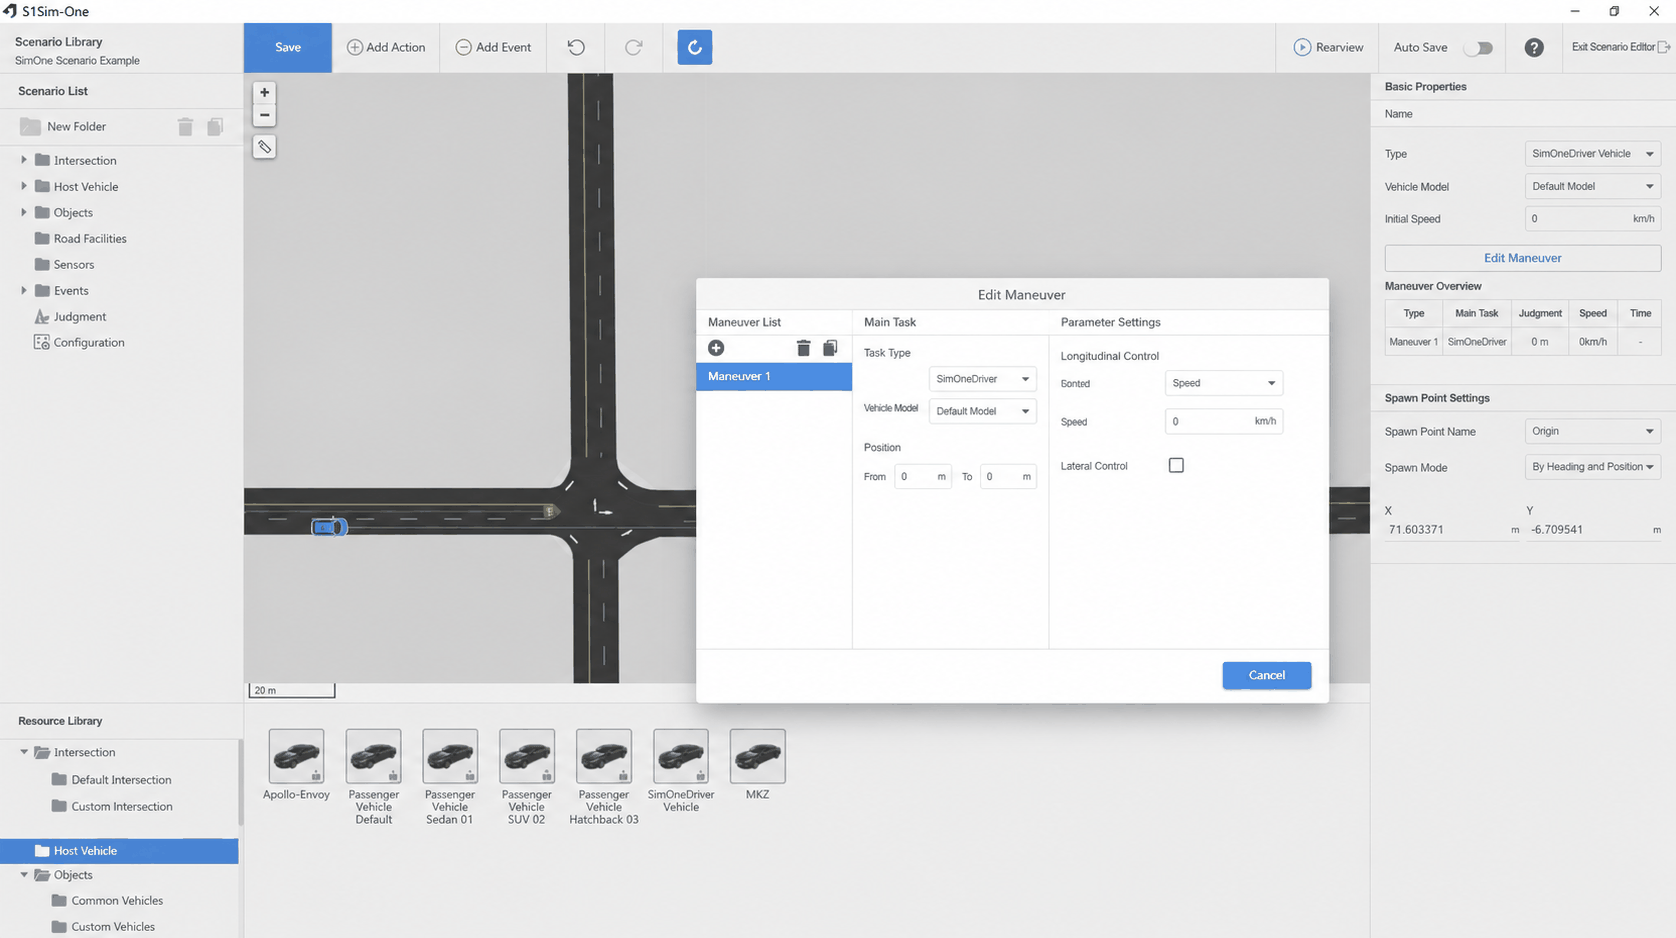
Task: Open the Configuration item
Action: coord(89,342)
